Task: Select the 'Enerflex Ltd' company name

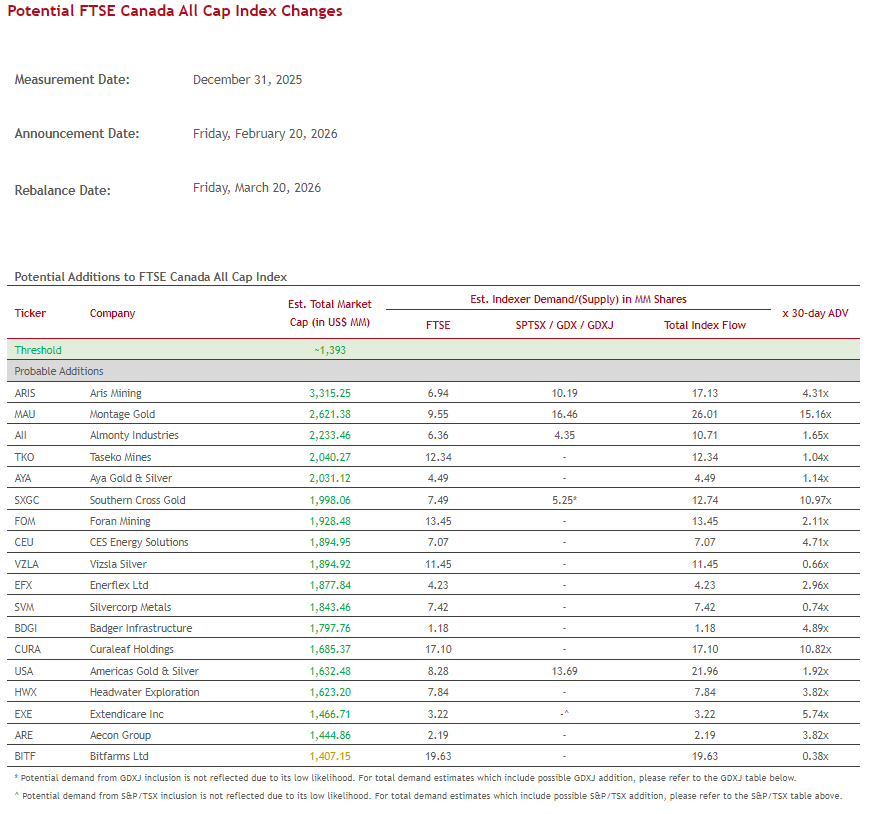Action: pyautogui.click(x=119, y=585)
